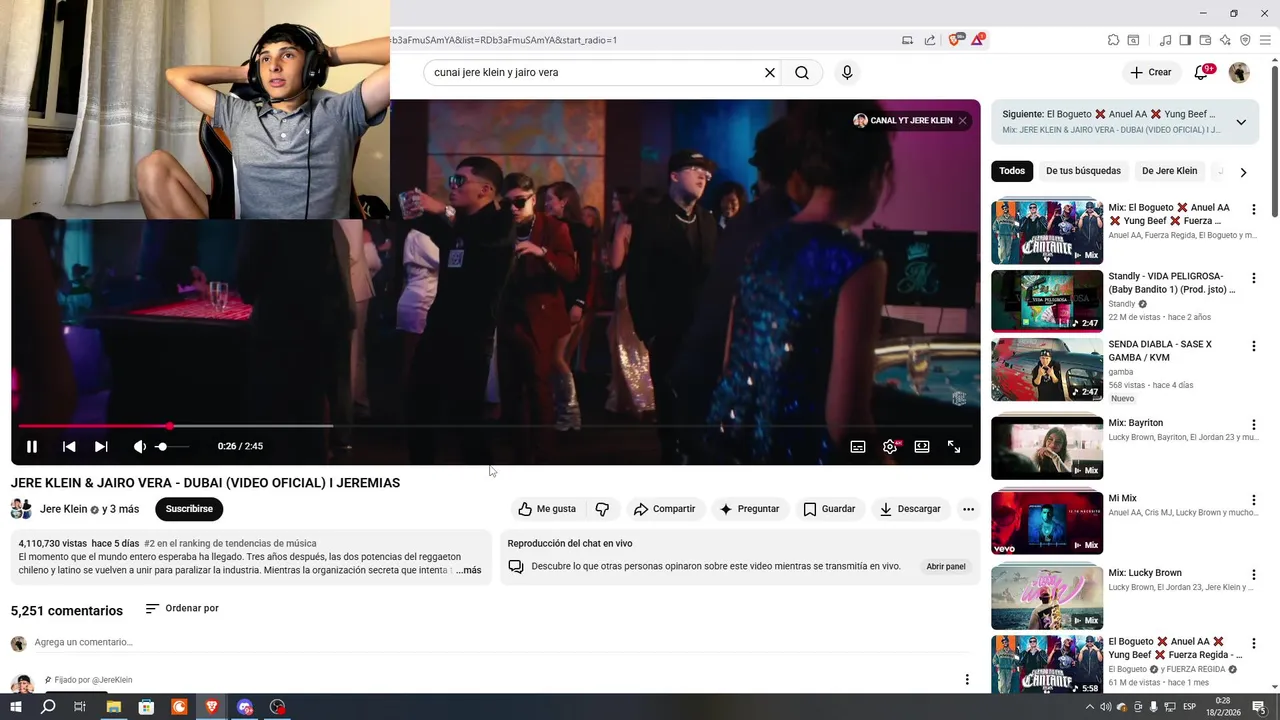
Task: Go to the previous video
Action: coord(69,447)
